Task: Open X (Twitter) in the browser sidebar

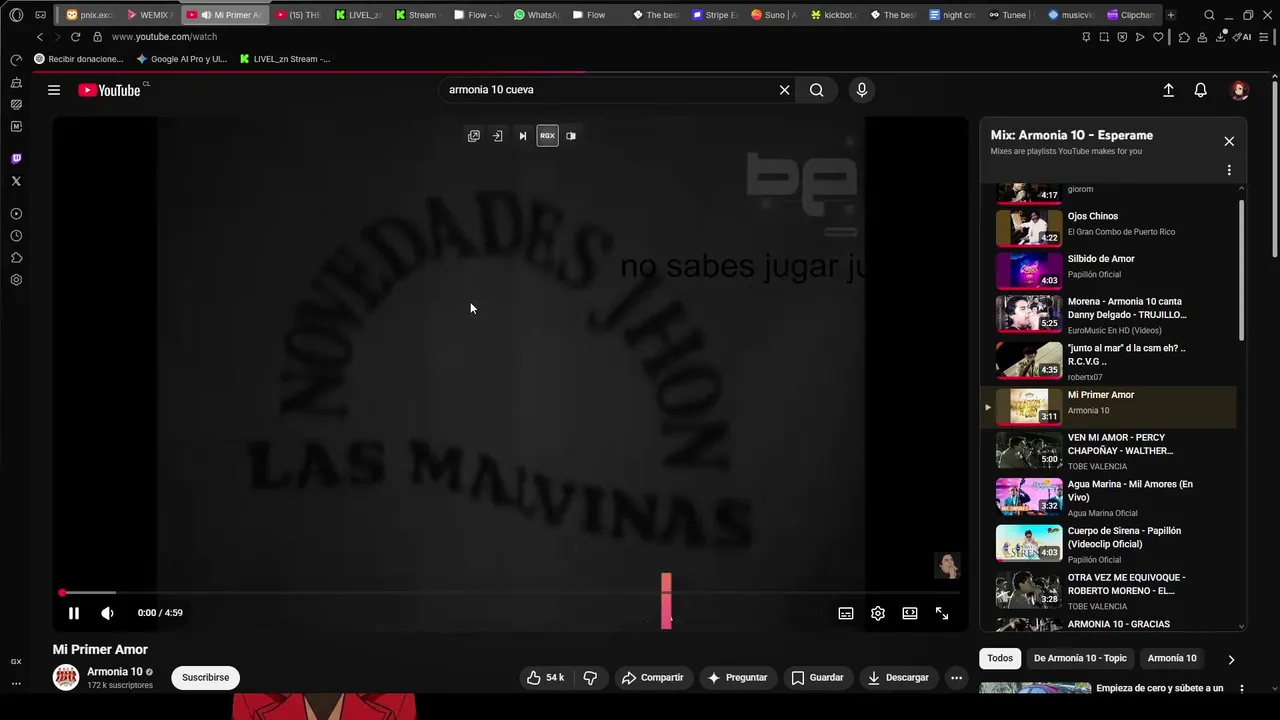Action: pyautogui.click(x=16, y=181)
